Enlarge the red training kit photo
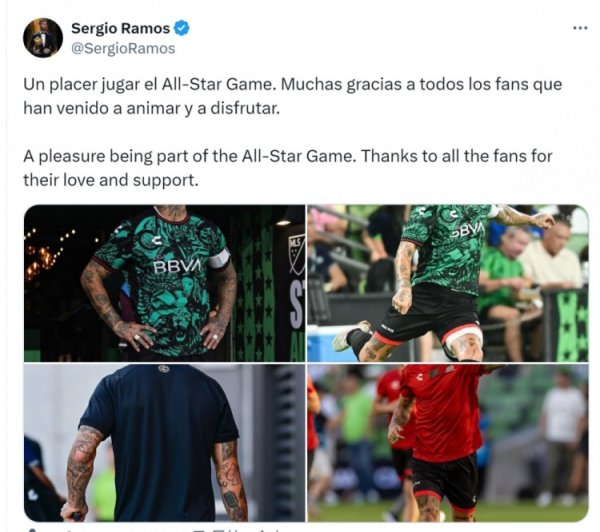 pyautogui.click(x=448, y=443)
